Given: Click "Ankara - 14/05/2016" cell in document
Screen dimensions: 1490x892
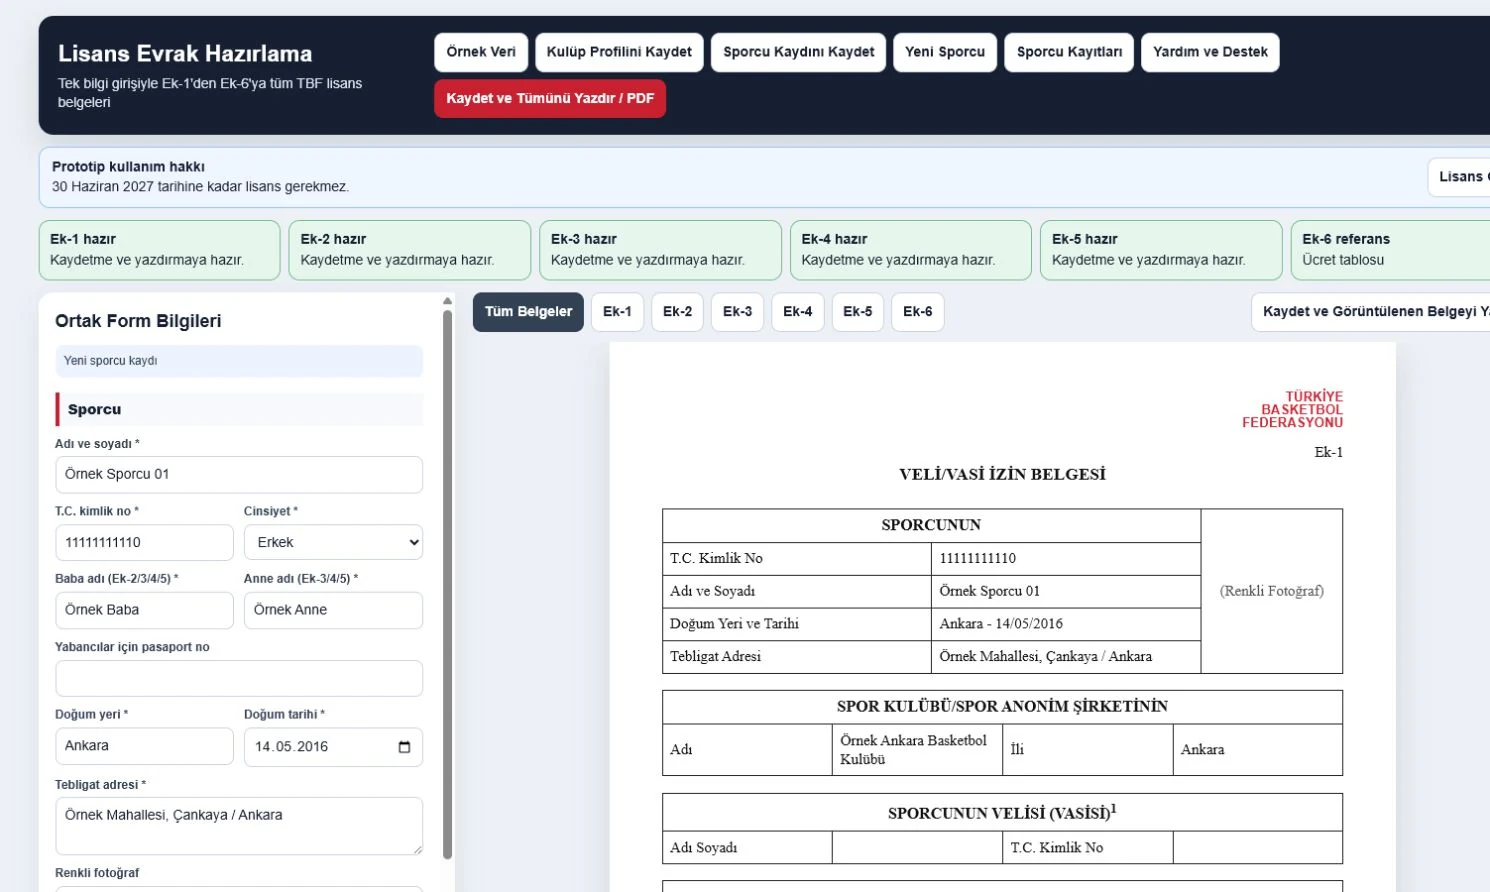Looking at the screenshot, I should [1066, 624].
